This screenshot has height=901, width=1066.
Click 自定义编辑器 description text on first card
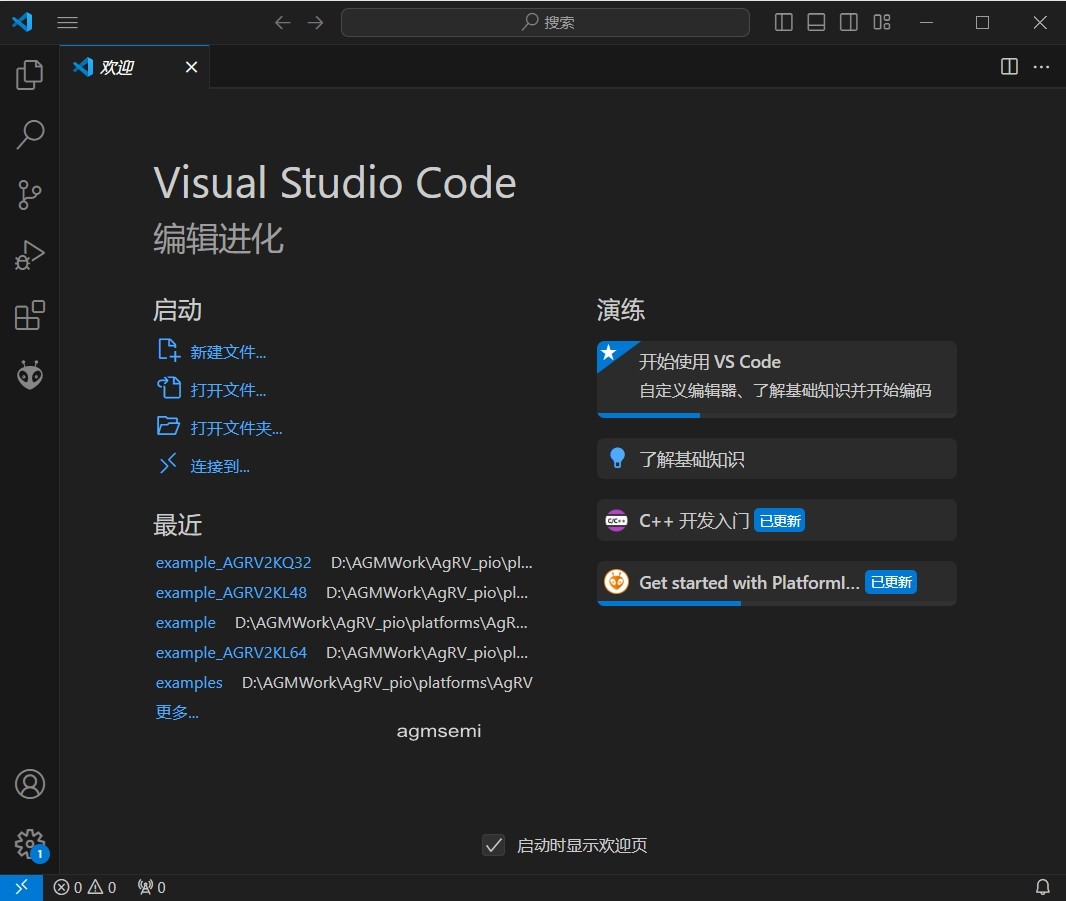[x=785, y=391]
